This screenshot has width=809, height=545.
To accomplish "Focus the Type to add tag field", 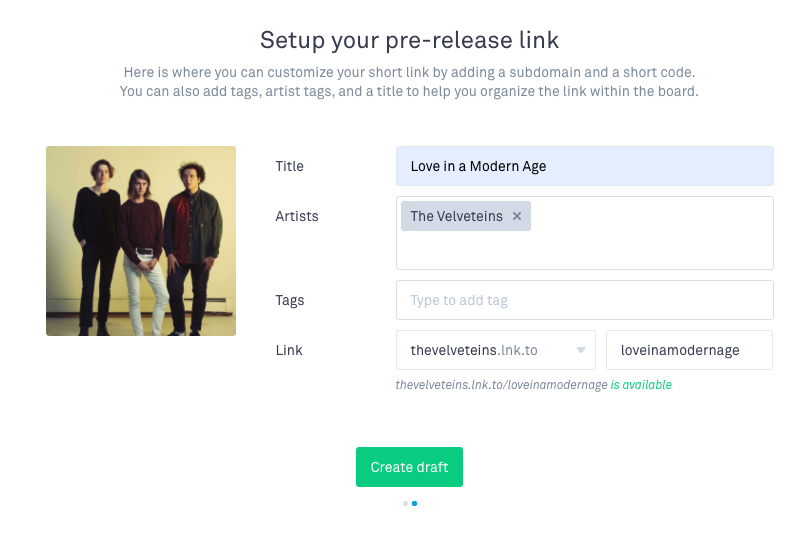I will [x=585, y=300].
